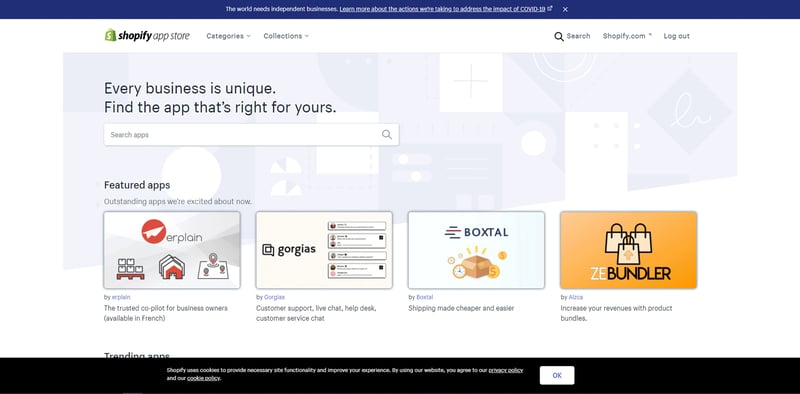Click into the Search apps field
The height and width of the screenshot is (394, 800).
coord(251,135)
